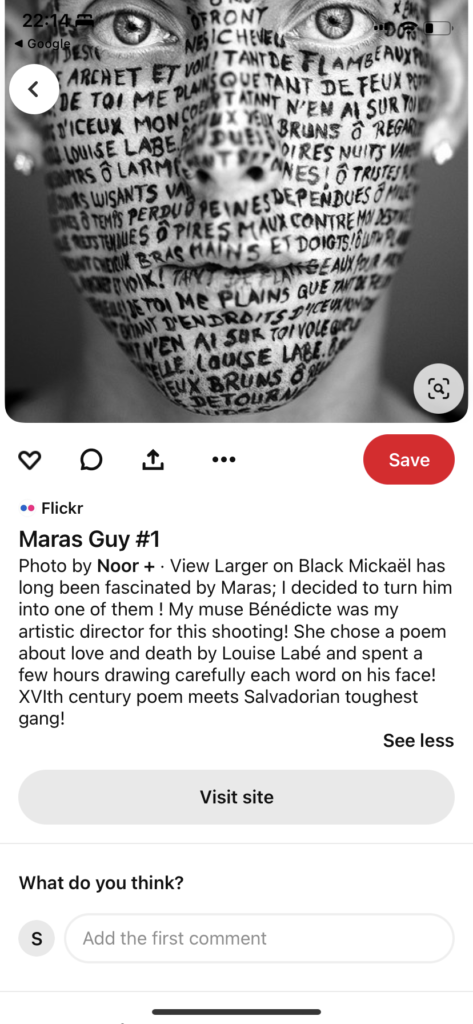Tap the back arrow button
The image size is (473, 1024).
[x=34, y=89]
